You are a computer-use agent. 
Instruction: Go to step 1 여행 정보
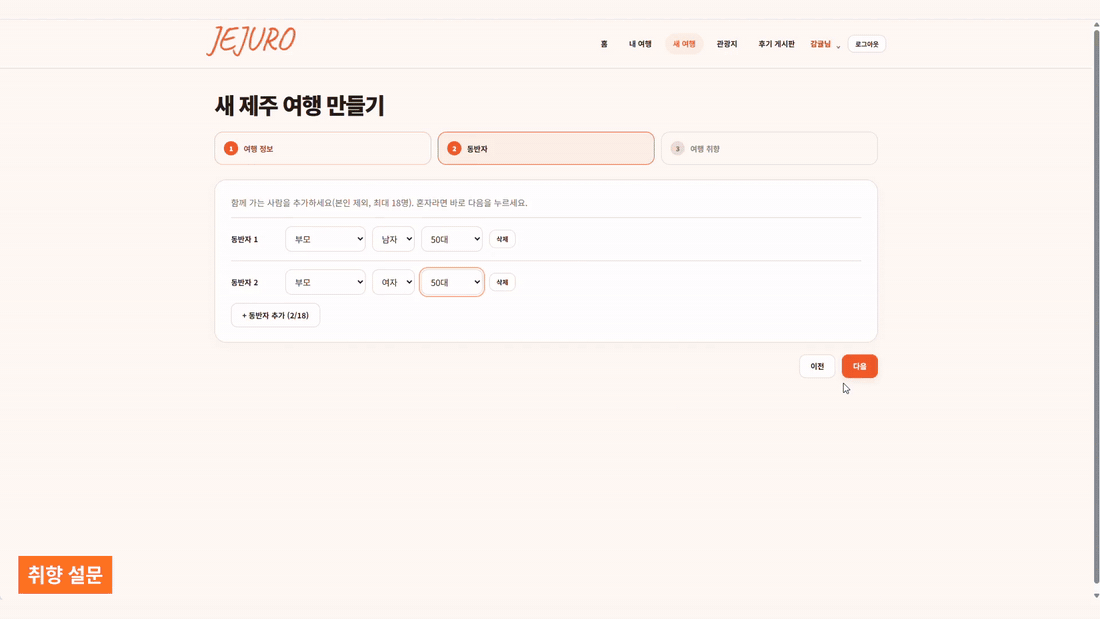[x=323, y=149]
